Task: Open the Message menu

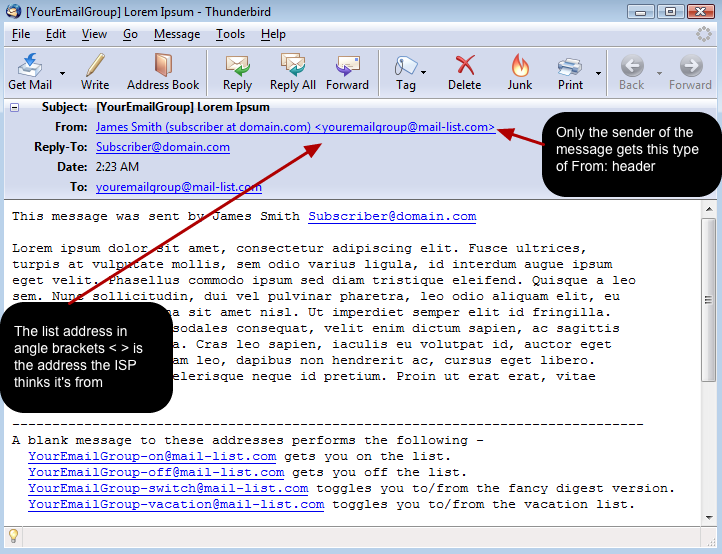Action: pos(177,34)
